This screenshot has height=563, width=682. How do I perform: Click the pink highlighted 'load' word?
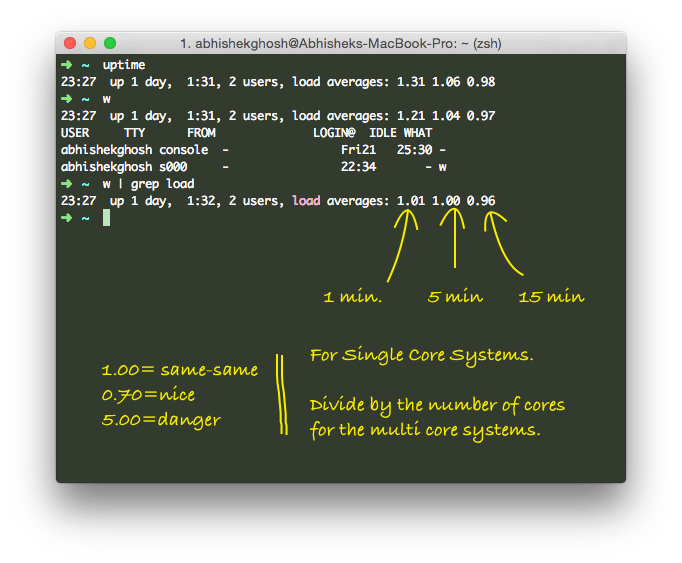coord(306,201)
